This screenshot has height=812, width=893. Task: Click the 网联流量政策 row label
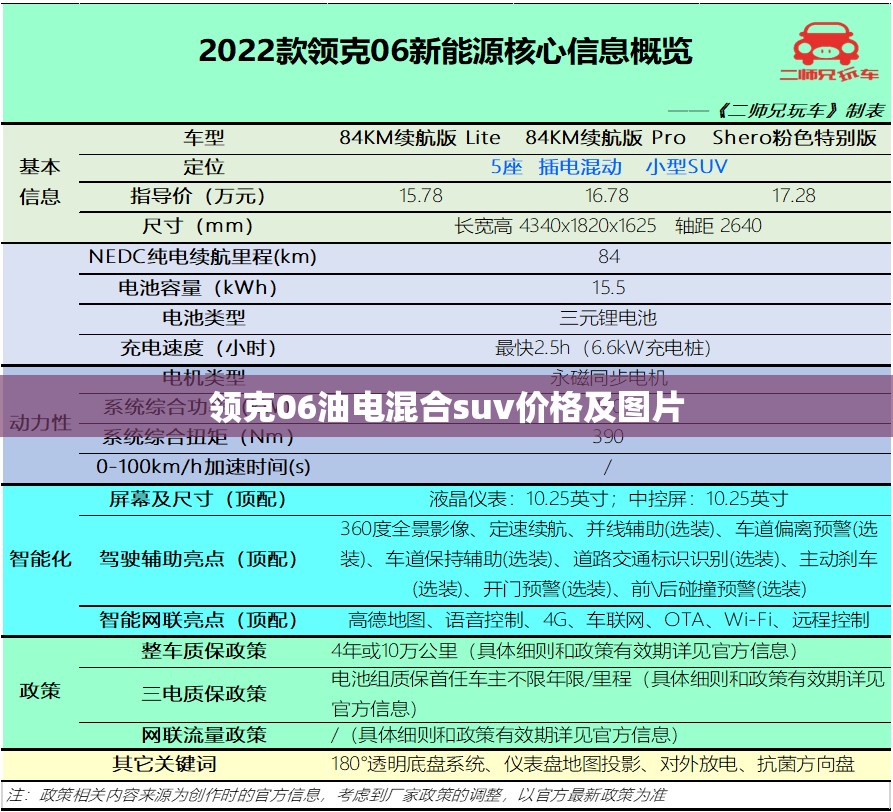pos(204,735)
